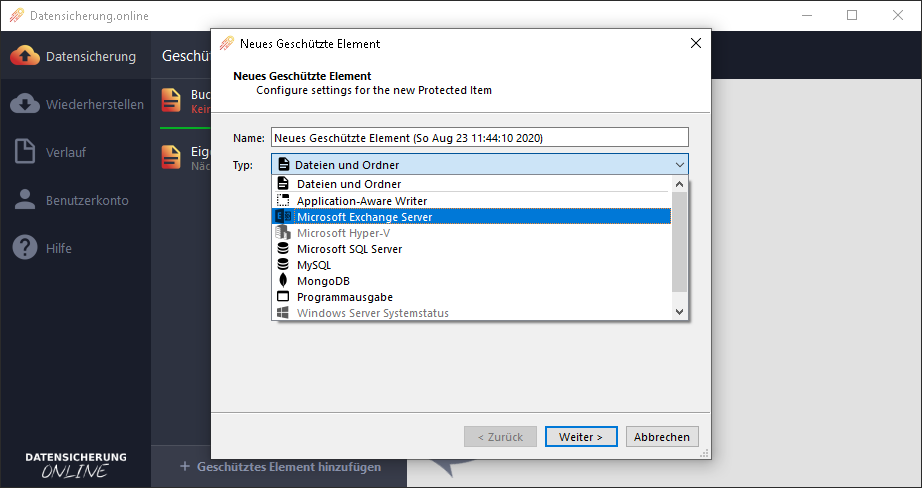
Task: Click the dropdown list scrollbar thumb
Action: click(680, 242)
